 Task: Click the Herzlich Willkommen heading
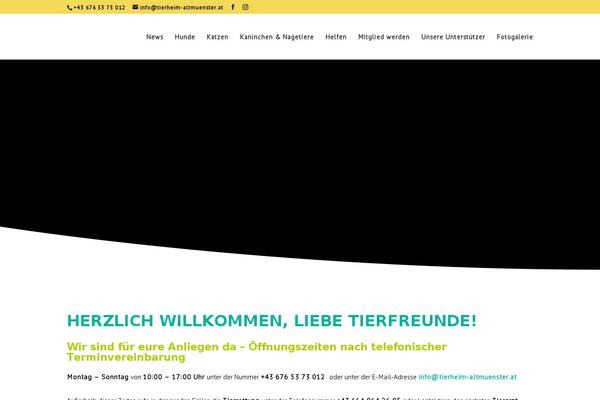pos(272,321)
